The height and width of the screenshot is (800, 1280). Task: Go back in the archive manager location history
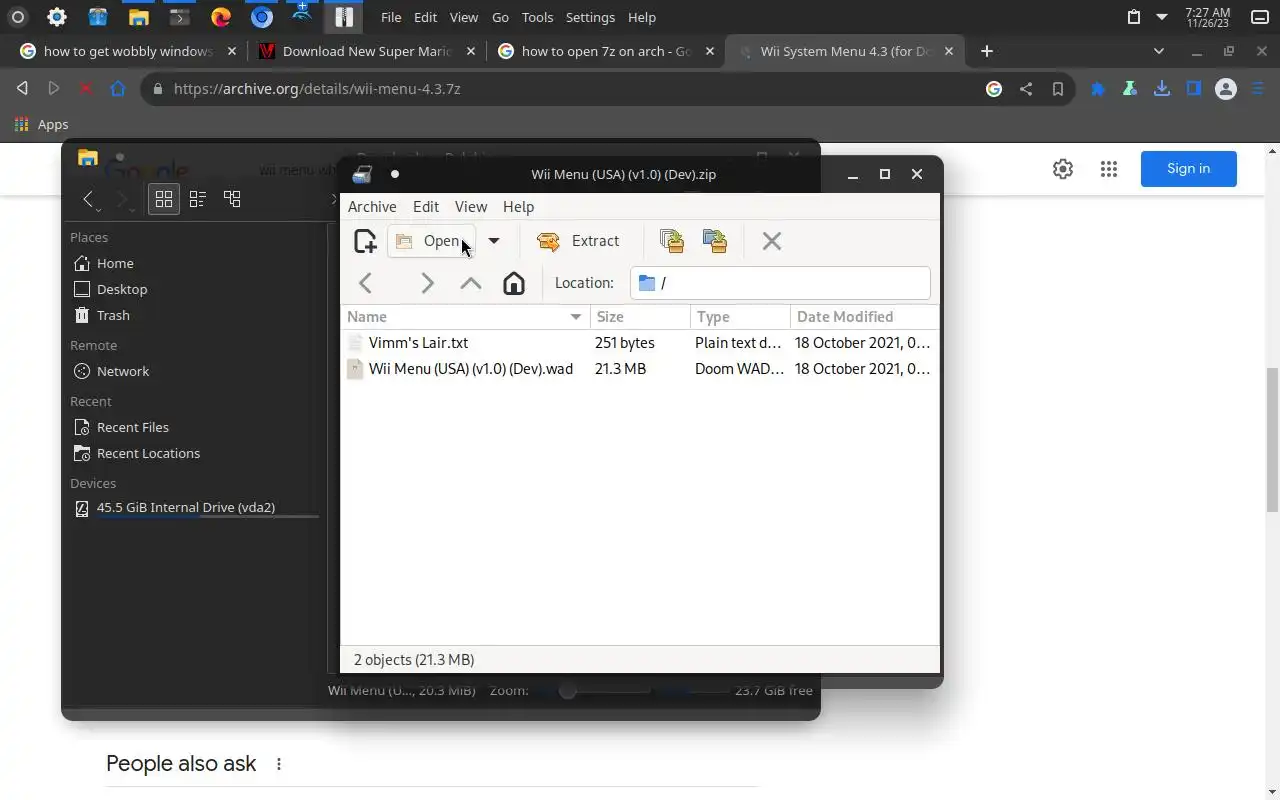[365, 283]
